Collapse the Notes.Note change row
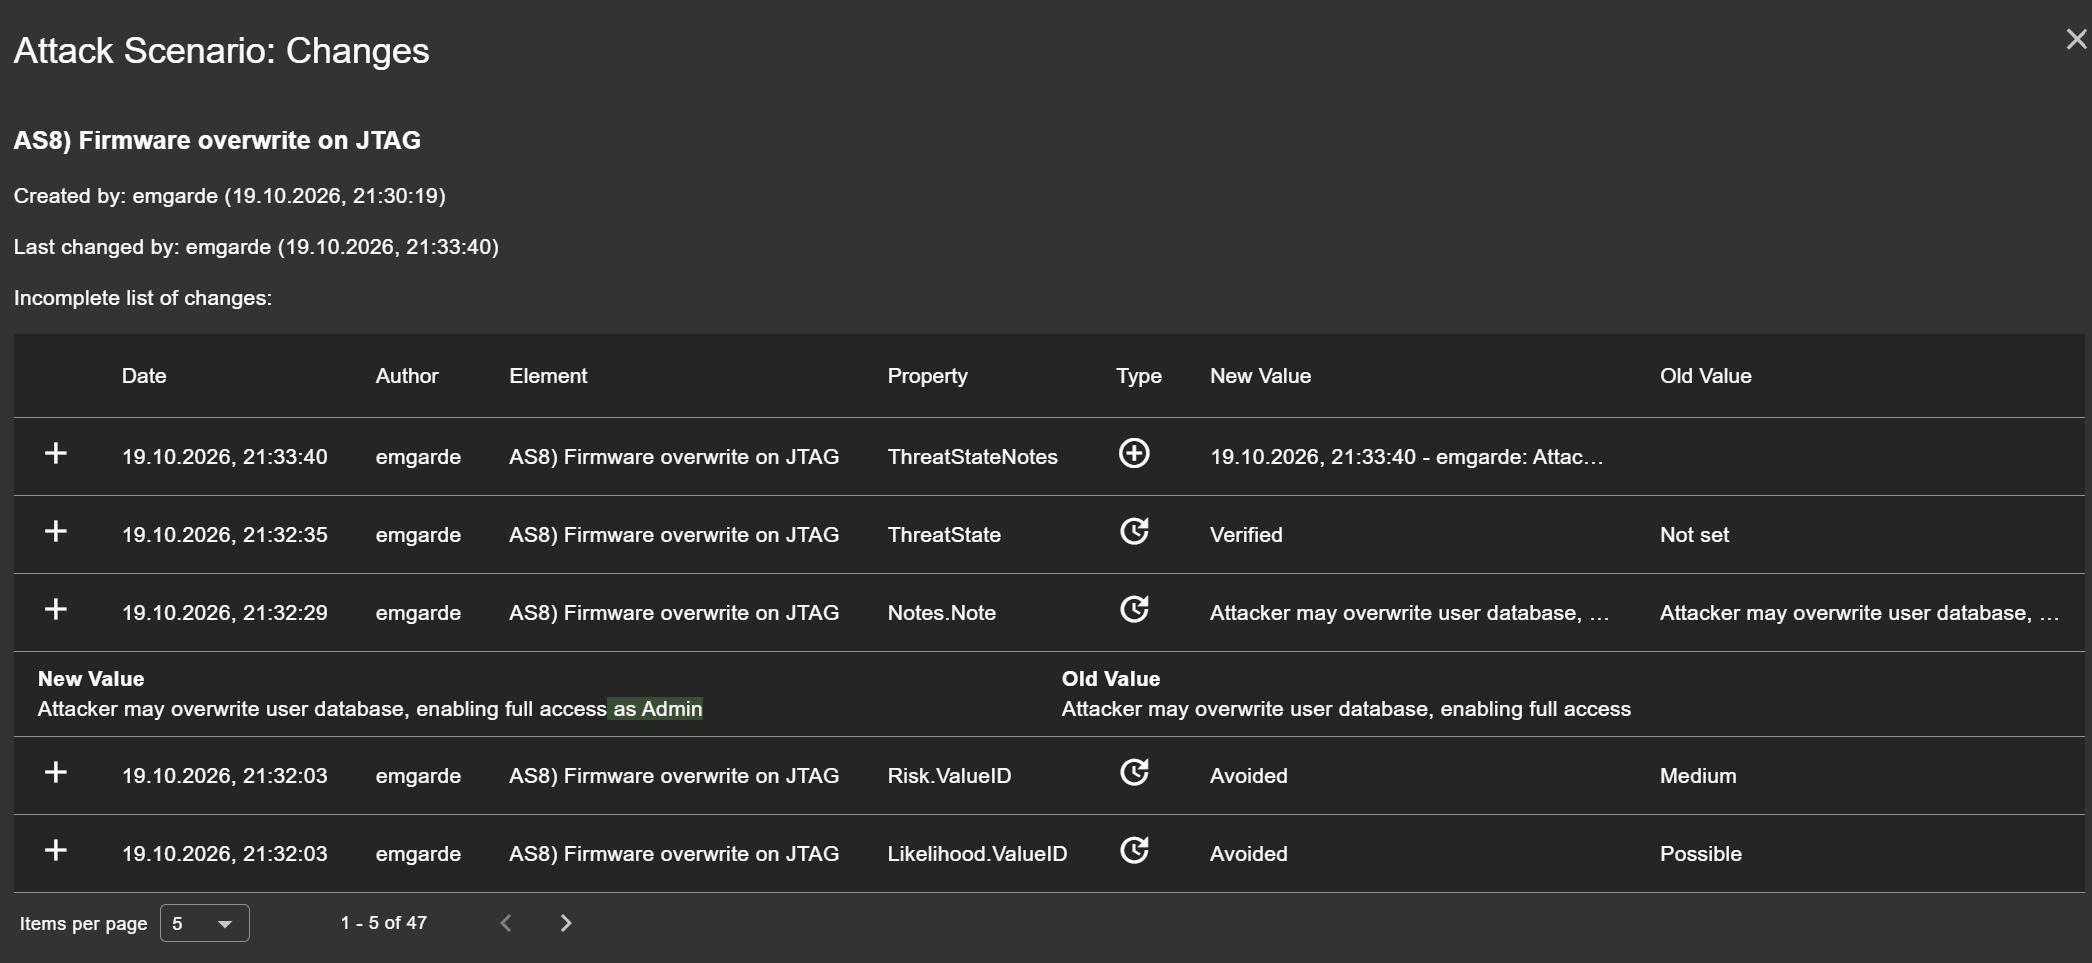This screenshot has width=2092, height=963. (x=56, y=610)
